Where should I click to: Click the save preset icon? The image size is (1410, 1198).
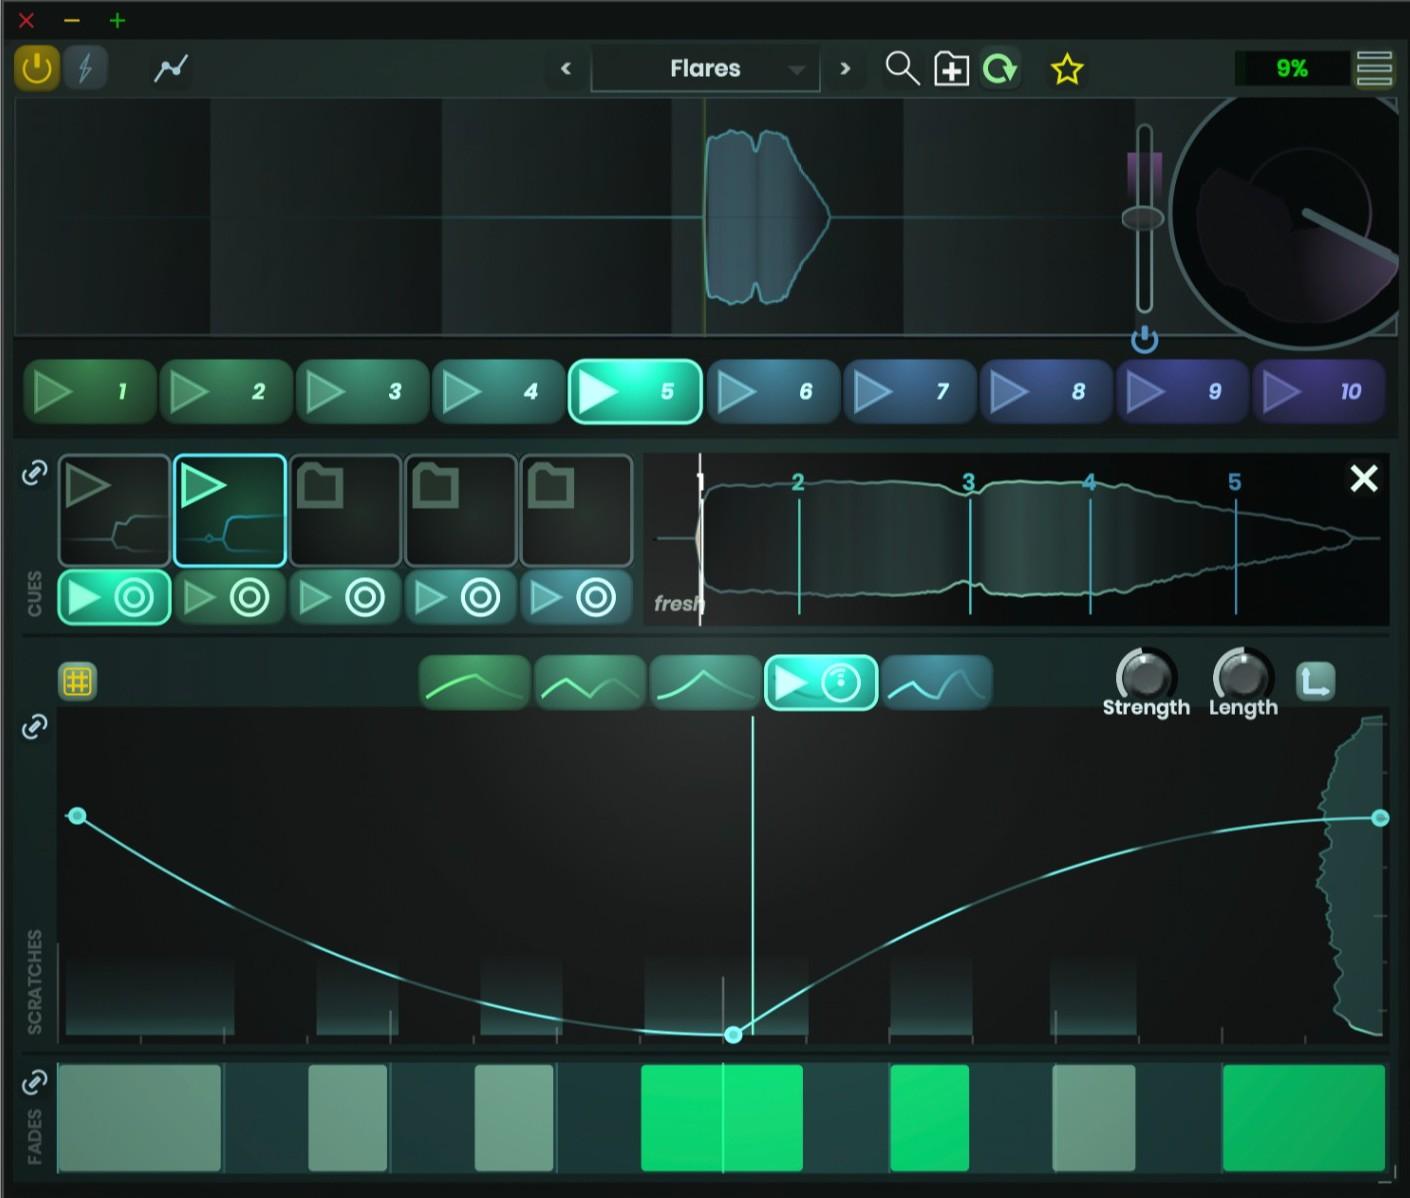950,69
